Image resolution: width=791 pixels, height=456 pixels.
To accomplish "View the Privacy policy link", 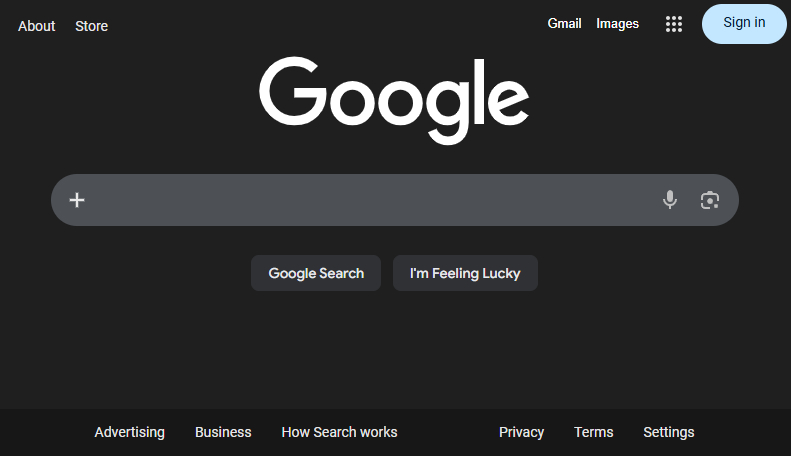I will [x=521, y=432].
